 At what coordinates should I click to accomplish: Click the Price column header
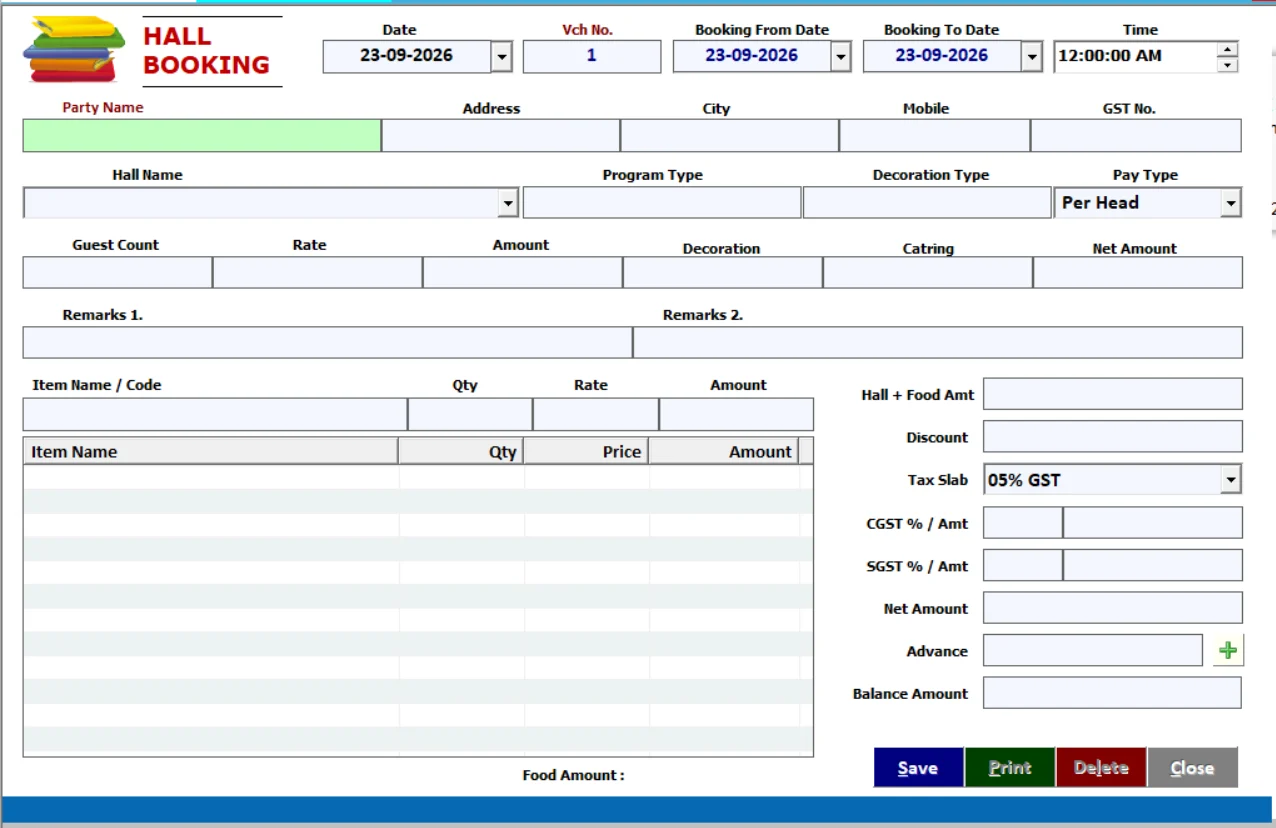[586, 451]
